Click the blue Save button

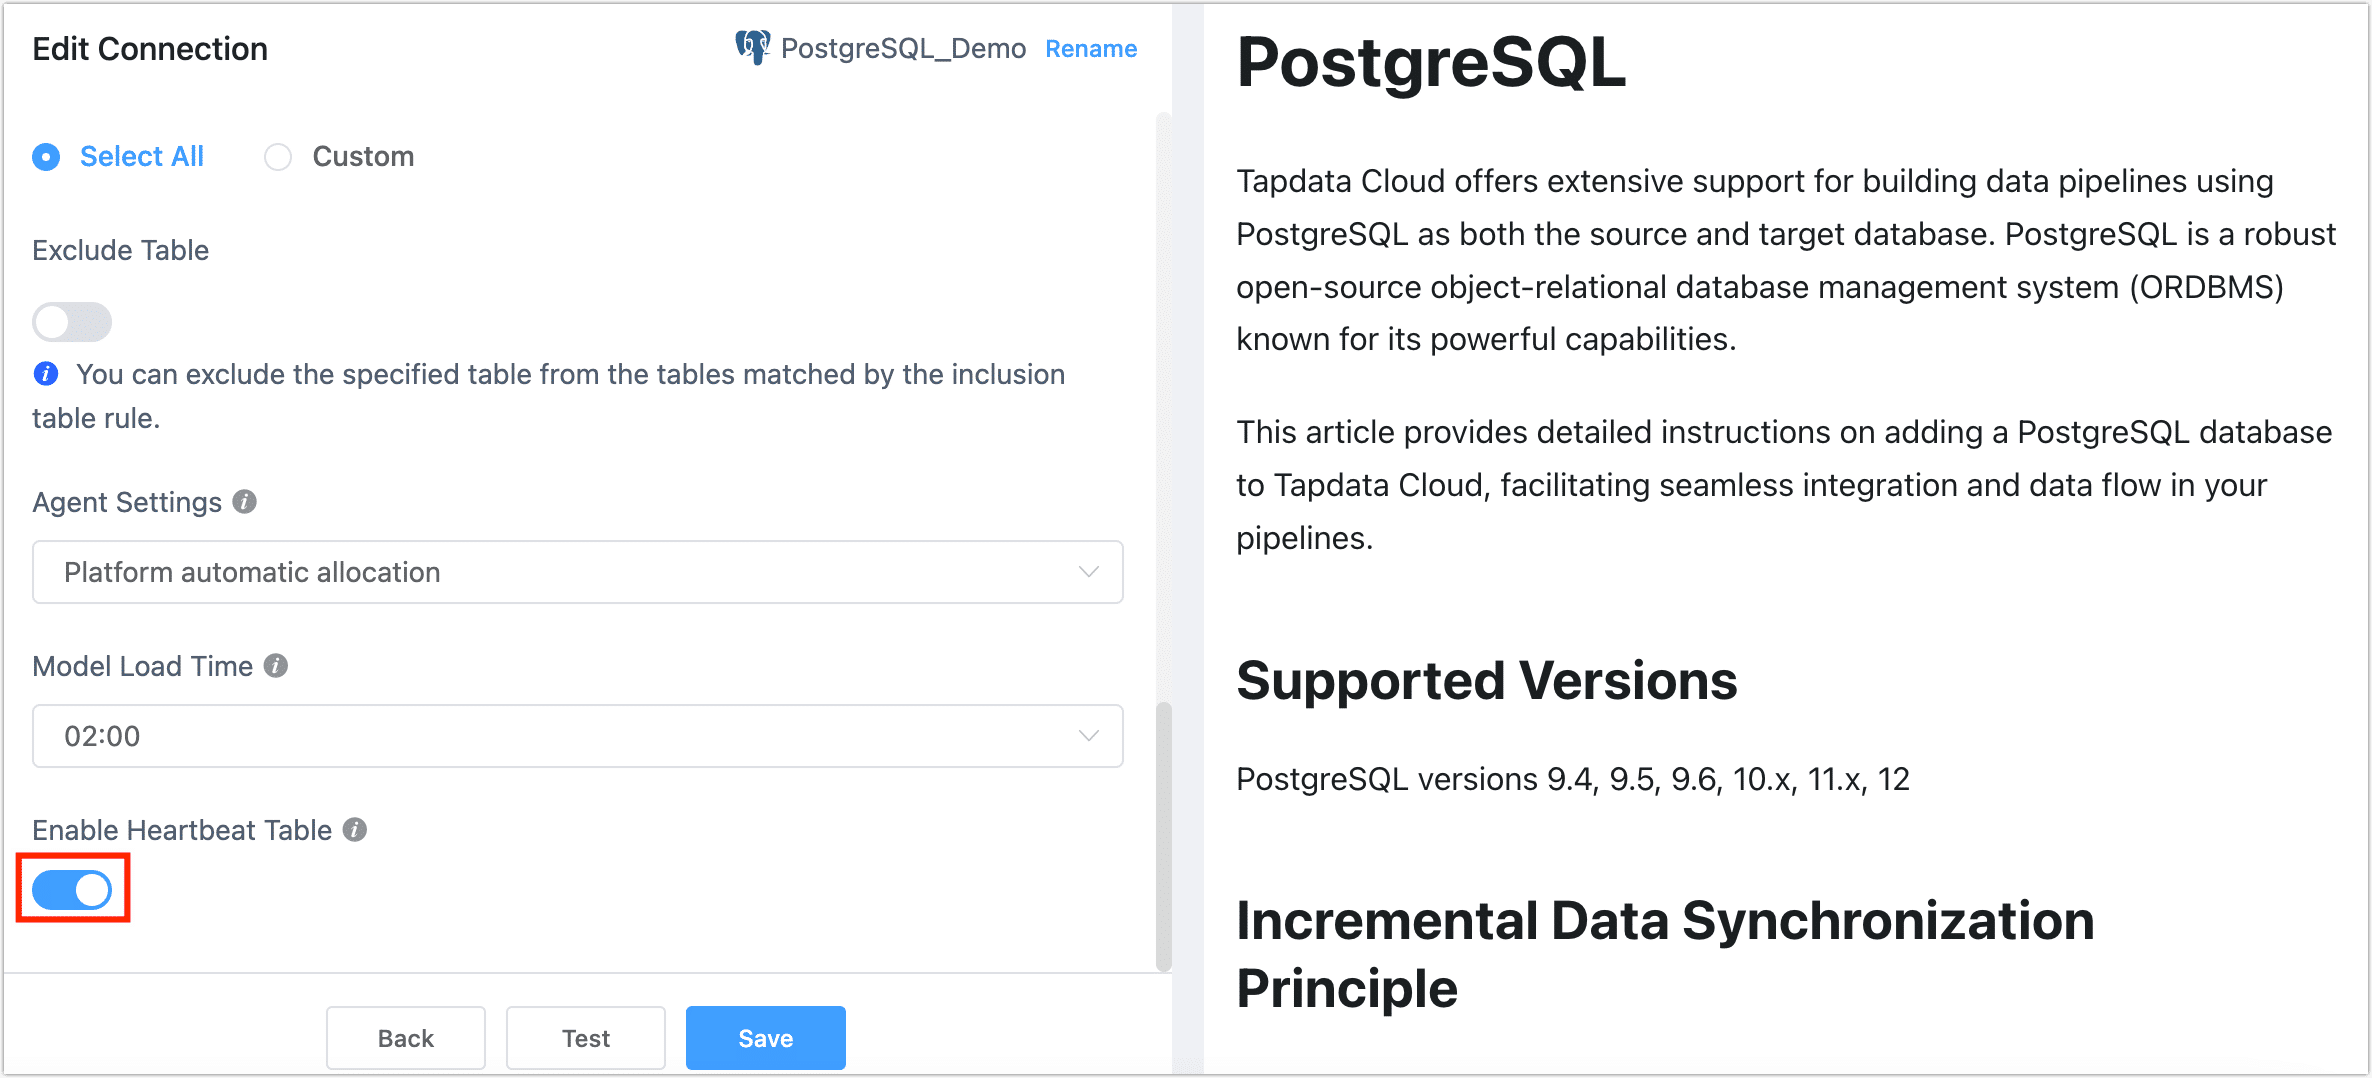[765, 1038]
